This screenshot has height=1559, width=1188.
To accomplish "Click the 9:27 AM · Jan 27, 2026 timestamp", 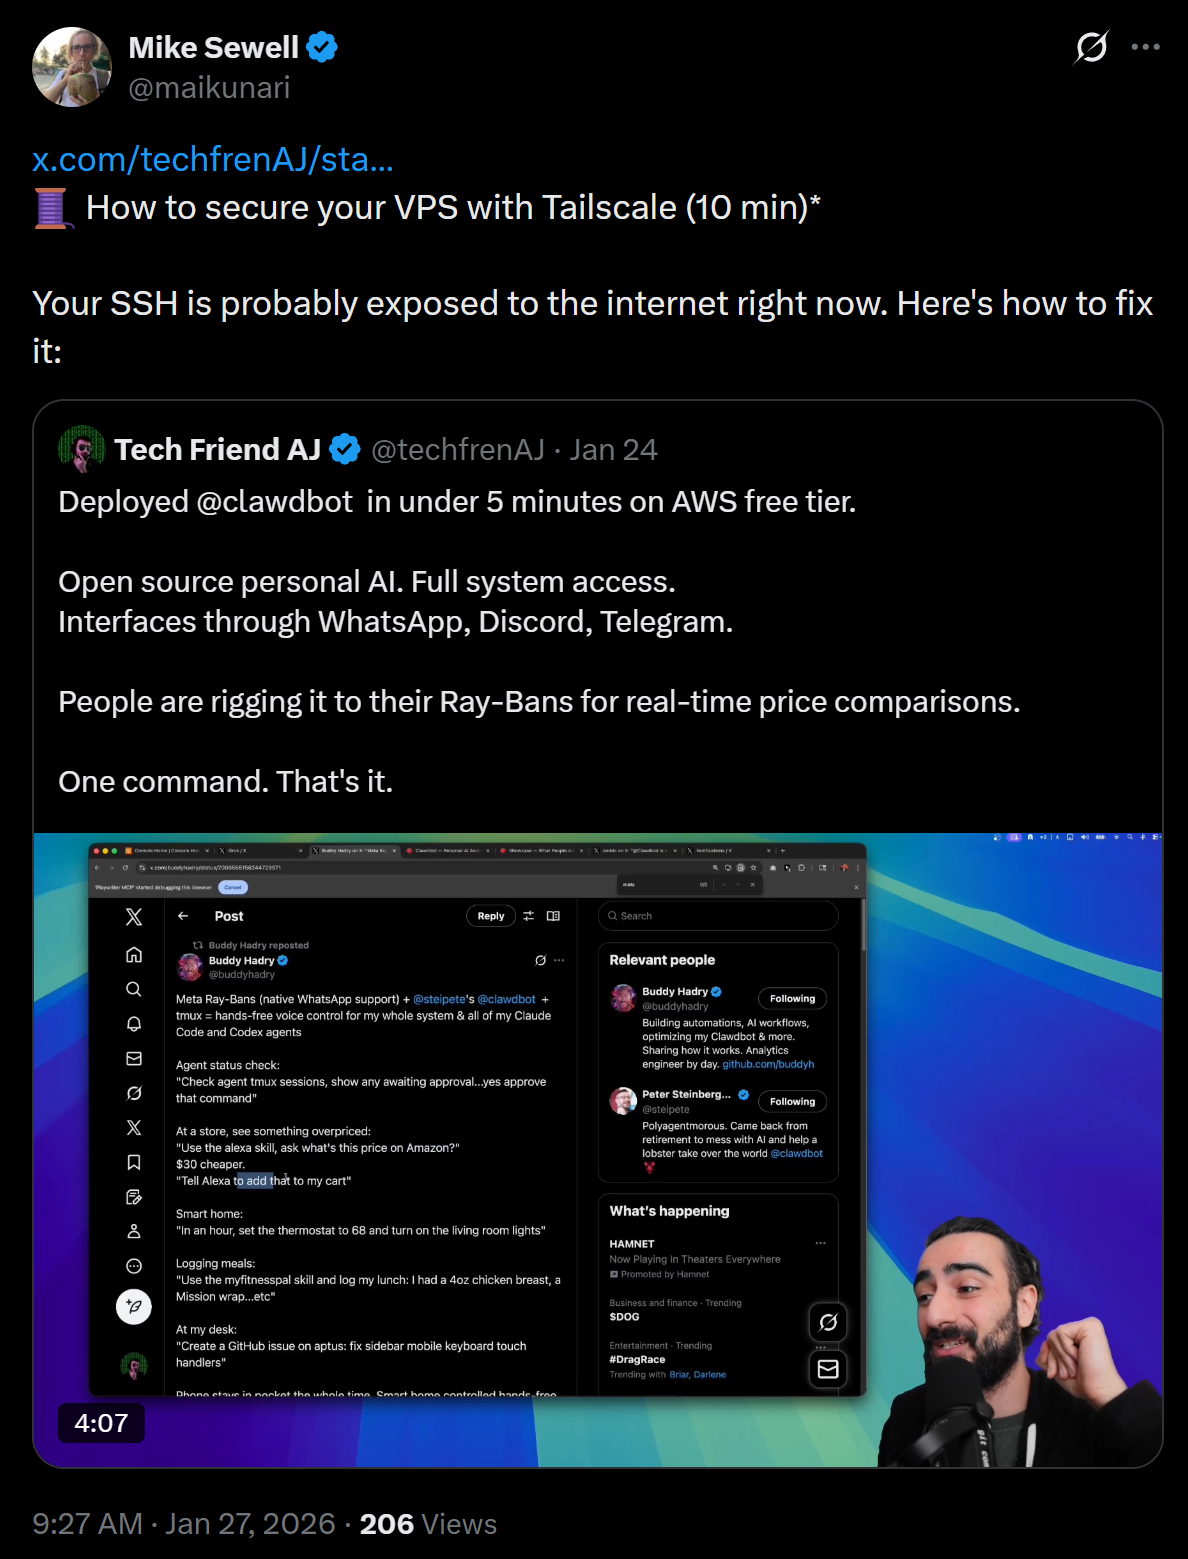I will point(184,1523).
